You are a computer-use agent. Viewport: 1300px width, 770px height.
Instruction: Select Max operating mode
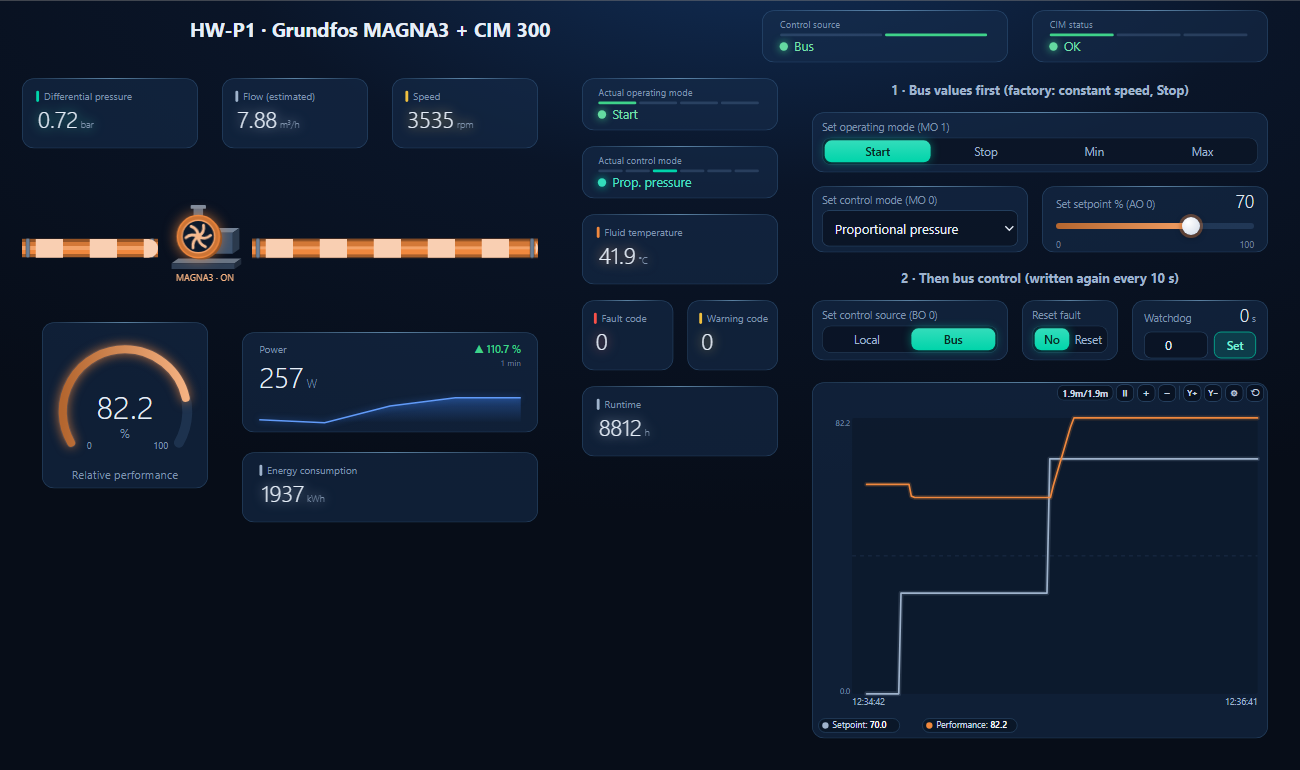pyautogui.click(x=1202, y=152)
